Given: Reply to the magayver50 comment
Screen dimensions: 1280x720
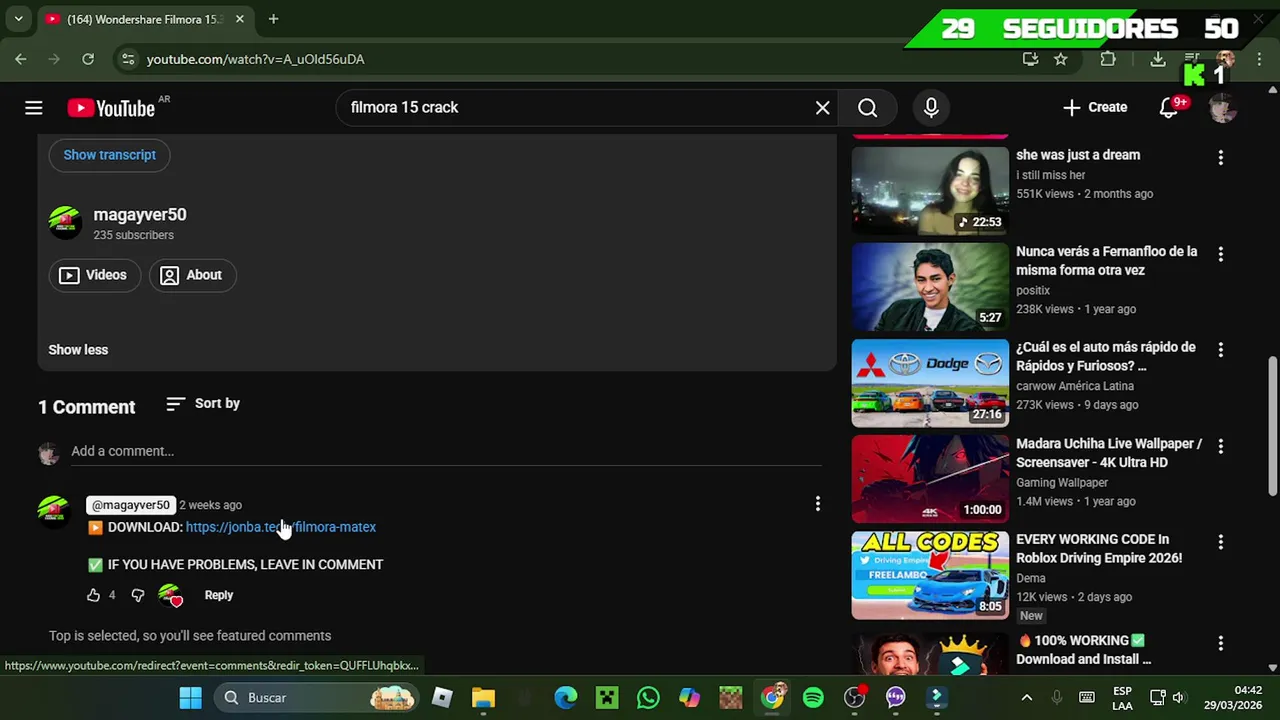Looking at the screenshot, I should pos(219,595).
